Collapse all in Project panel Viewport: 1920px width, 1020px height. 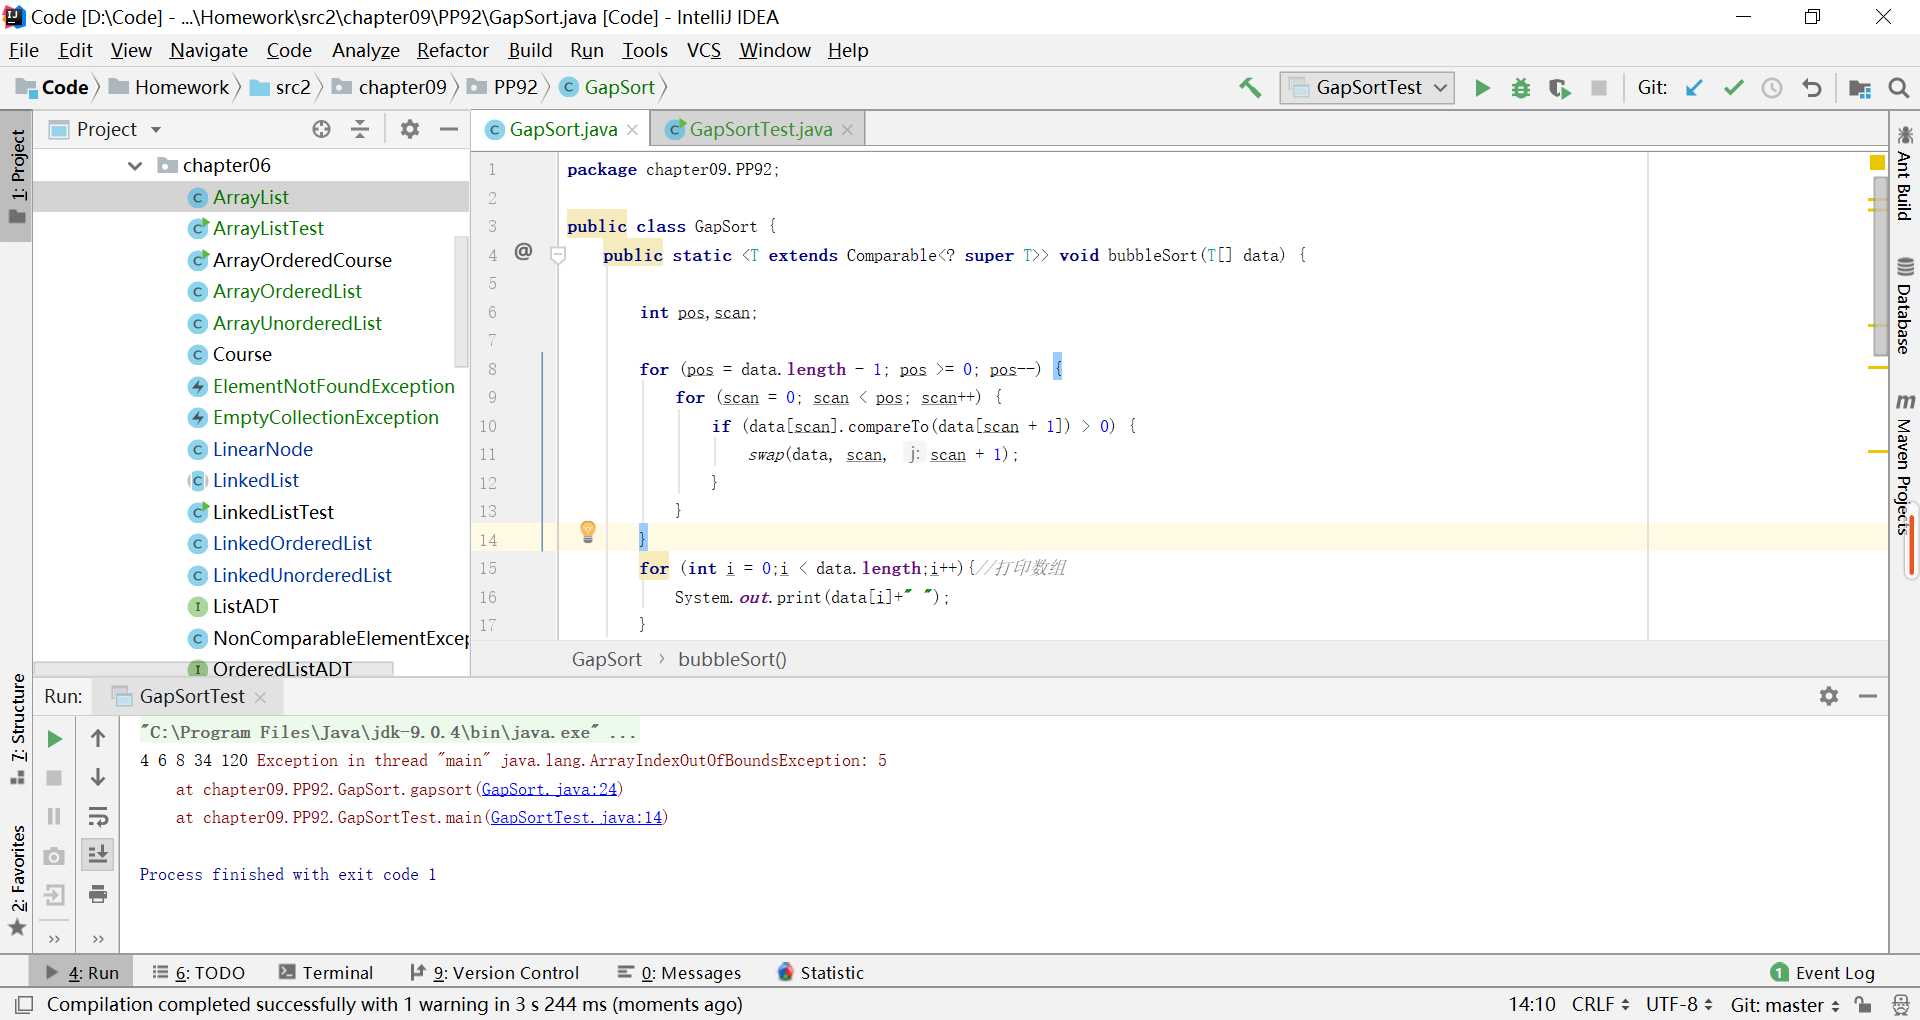coord(360,129)
